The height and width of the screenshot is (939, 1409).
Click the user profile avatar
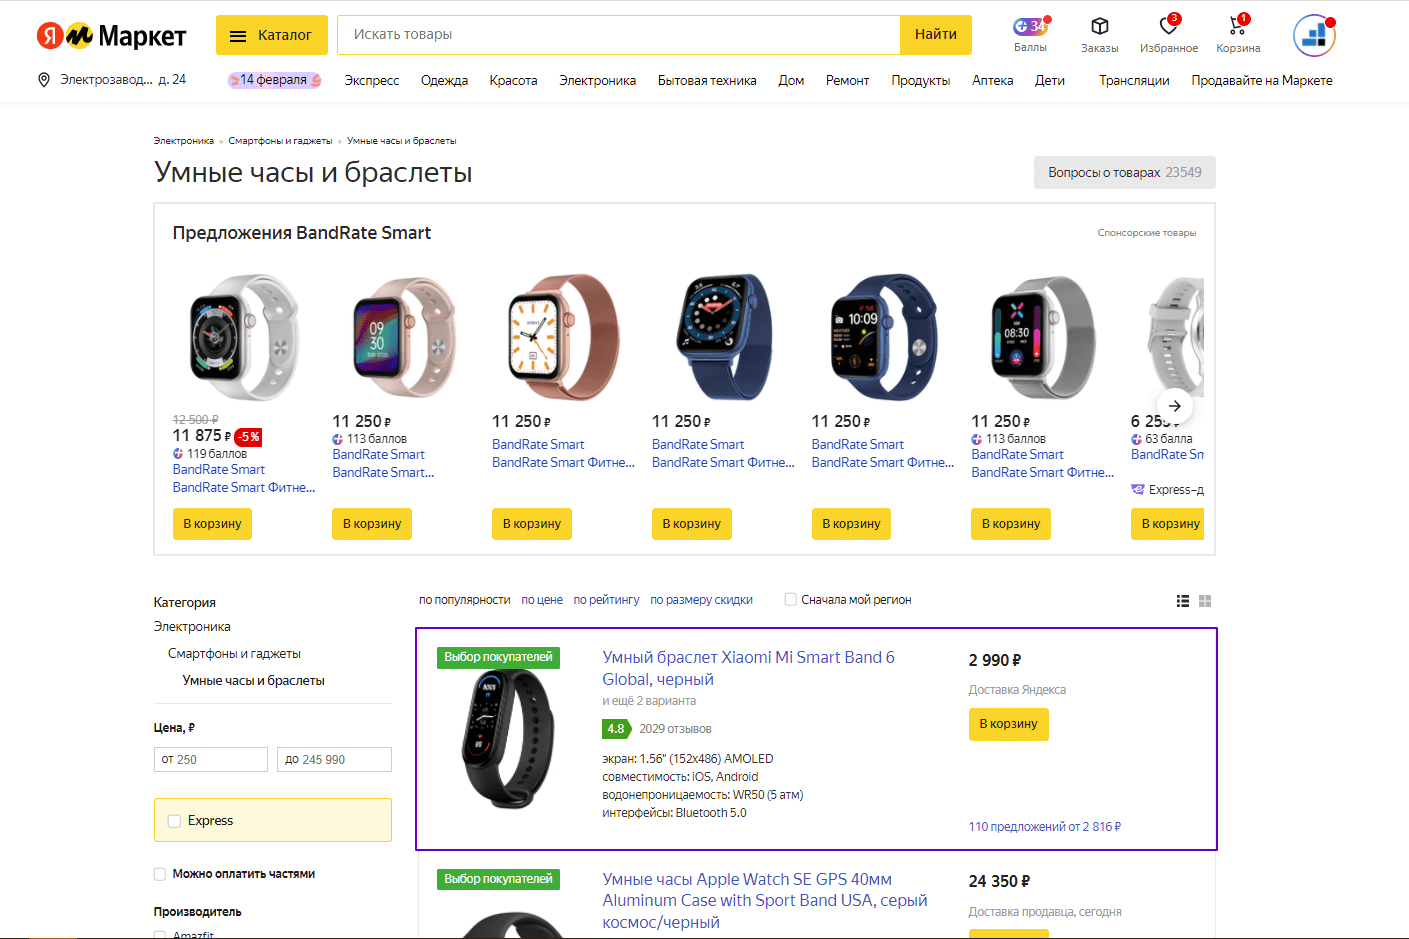pos(1314,35)
